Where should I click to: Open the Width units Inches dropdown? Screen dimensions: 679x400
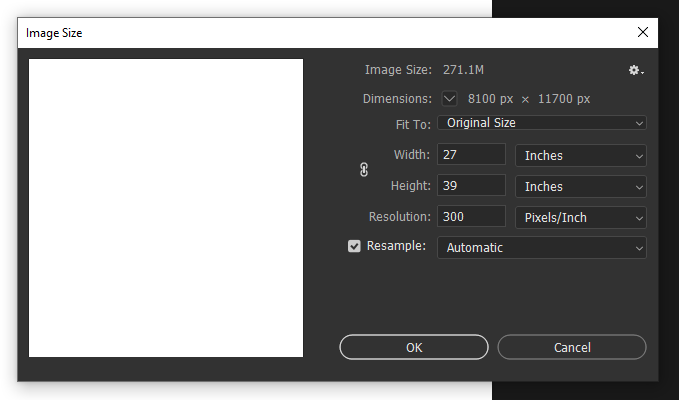coord(581,155)
